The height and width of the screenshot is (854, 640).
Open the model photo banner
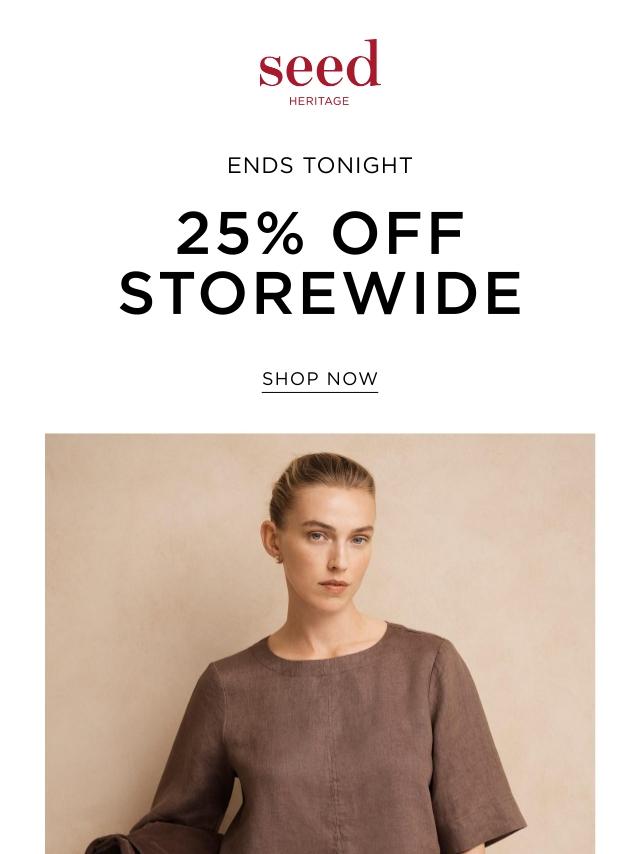320,644
